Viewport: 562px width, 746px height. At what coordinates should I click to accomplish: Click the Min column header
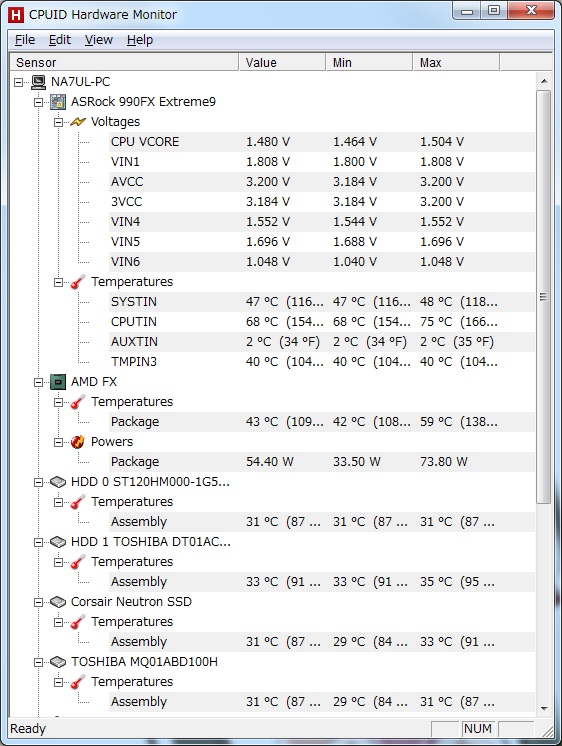coord(369,62)
